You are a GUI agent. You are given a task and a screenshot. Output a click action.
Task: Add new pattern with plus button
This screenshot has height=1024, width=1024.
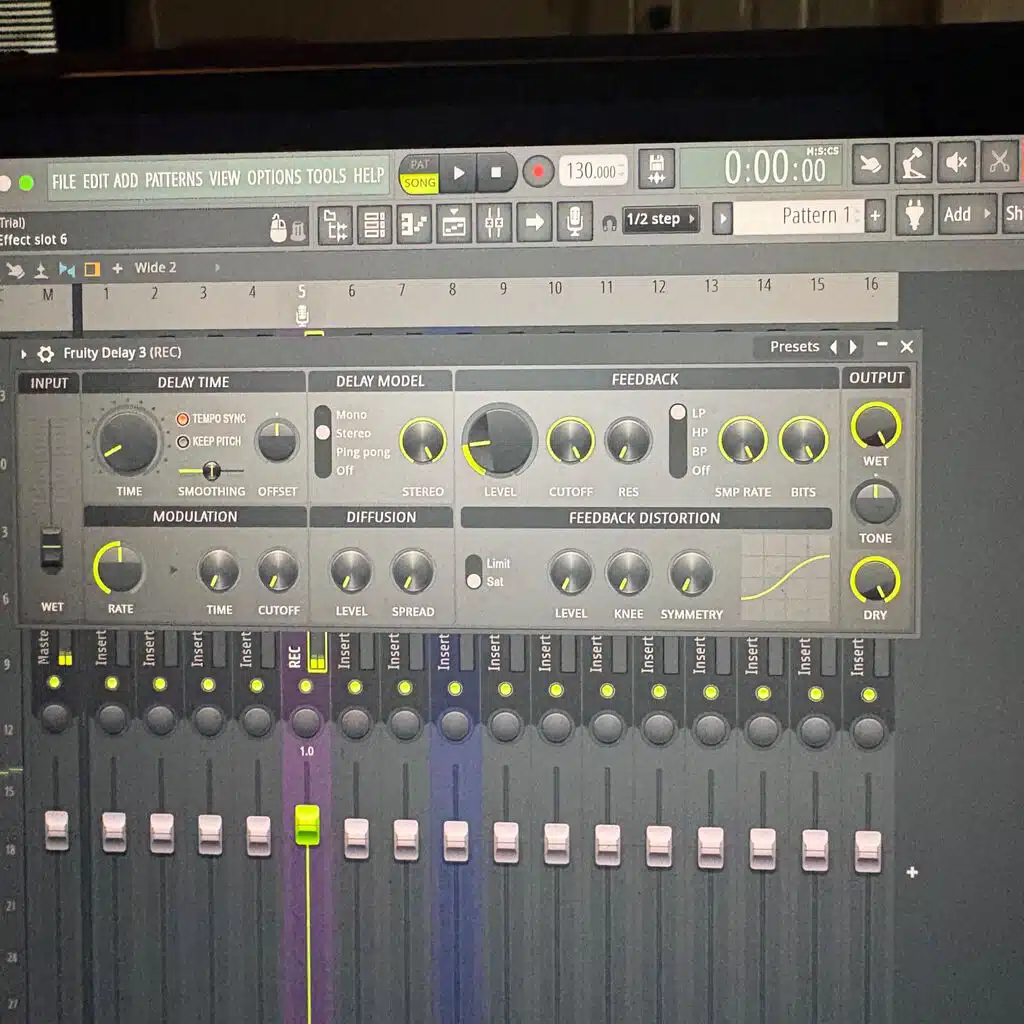[x=875, y=216]
